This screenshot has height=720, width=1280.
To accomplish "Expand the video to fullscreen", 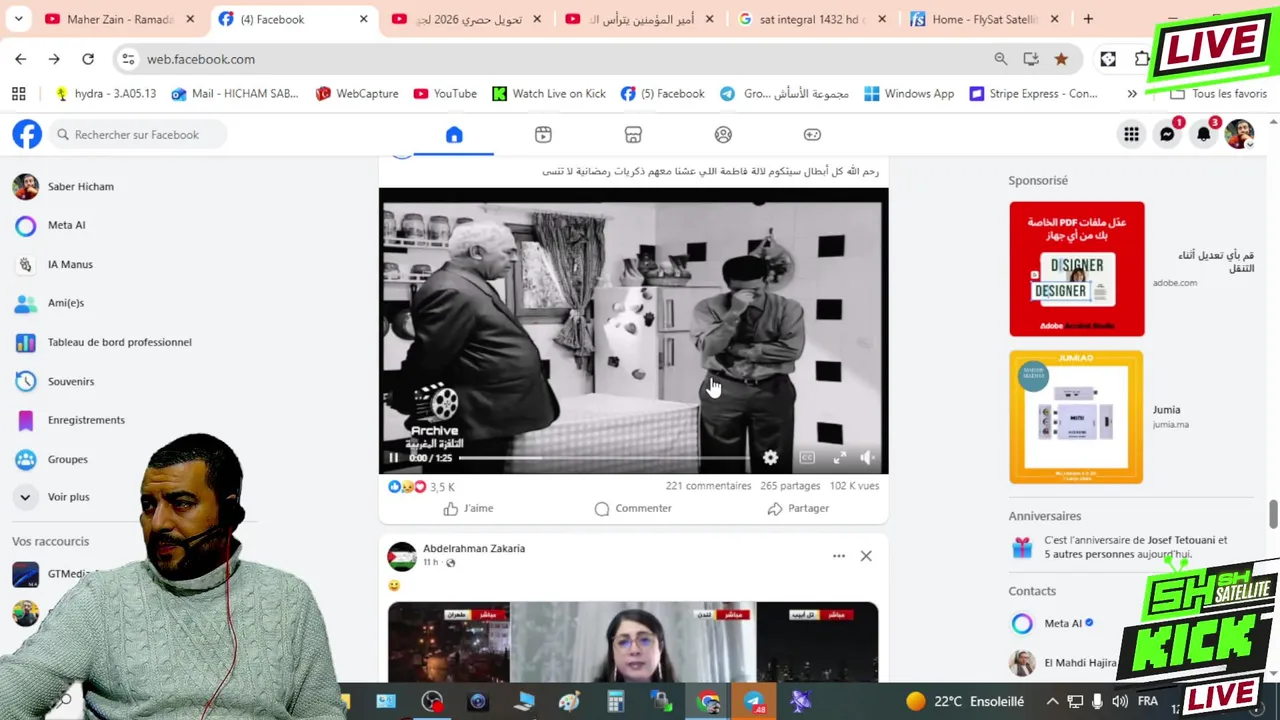I will point(840,458).
